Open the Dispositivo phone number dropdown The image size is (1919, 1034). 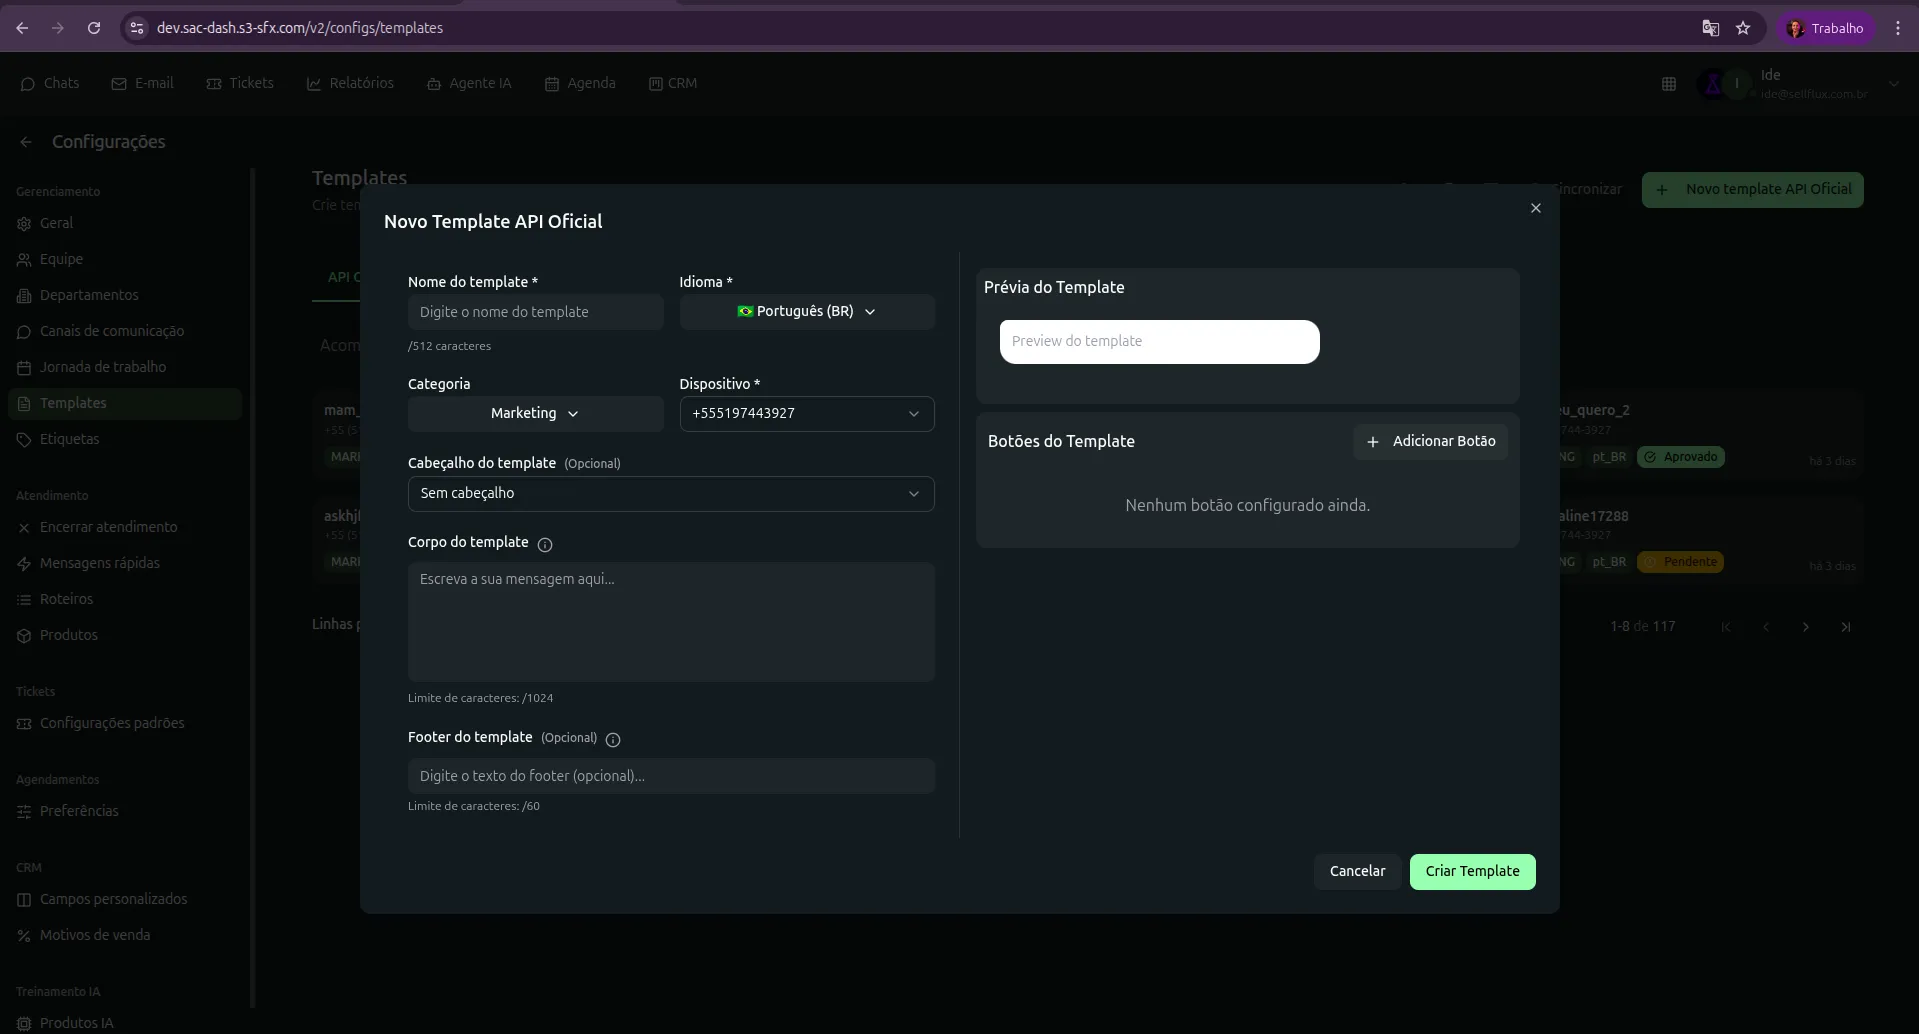(806, 414)
